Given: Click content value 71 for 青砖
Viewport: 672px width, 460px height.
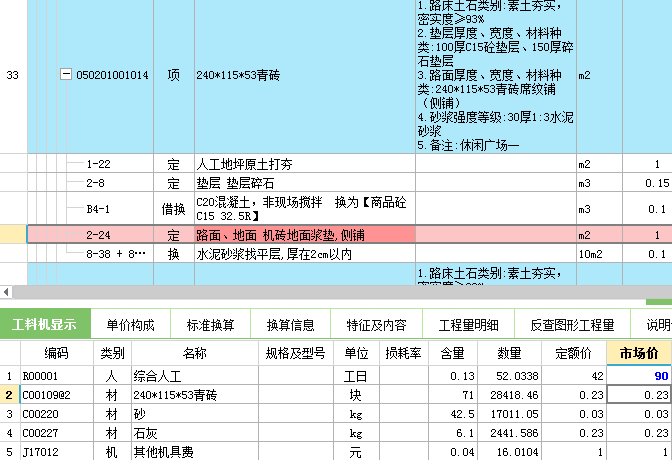Looking at the screenshot, I should 453,395.
